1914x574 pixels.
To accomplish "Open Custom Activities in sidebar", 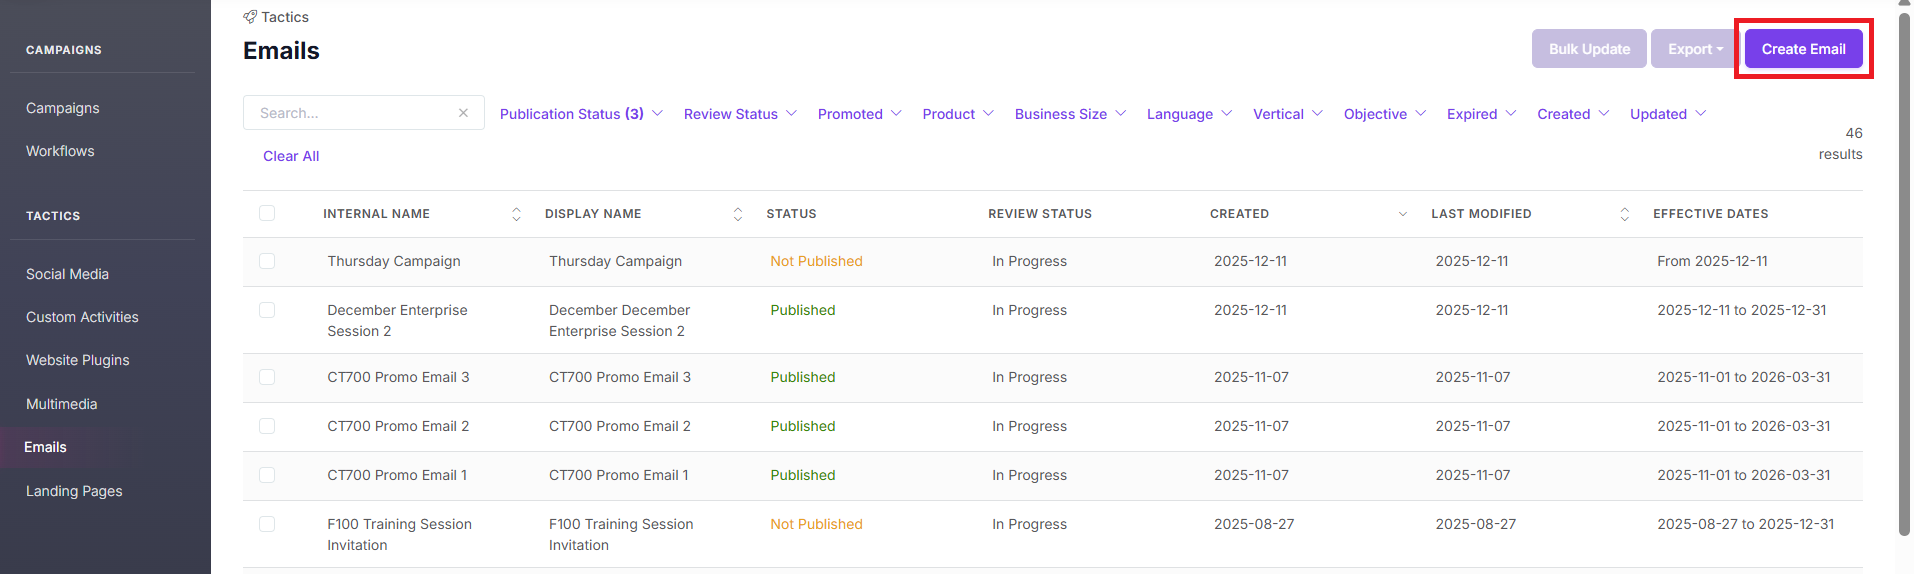I will [x=82, y=317].
